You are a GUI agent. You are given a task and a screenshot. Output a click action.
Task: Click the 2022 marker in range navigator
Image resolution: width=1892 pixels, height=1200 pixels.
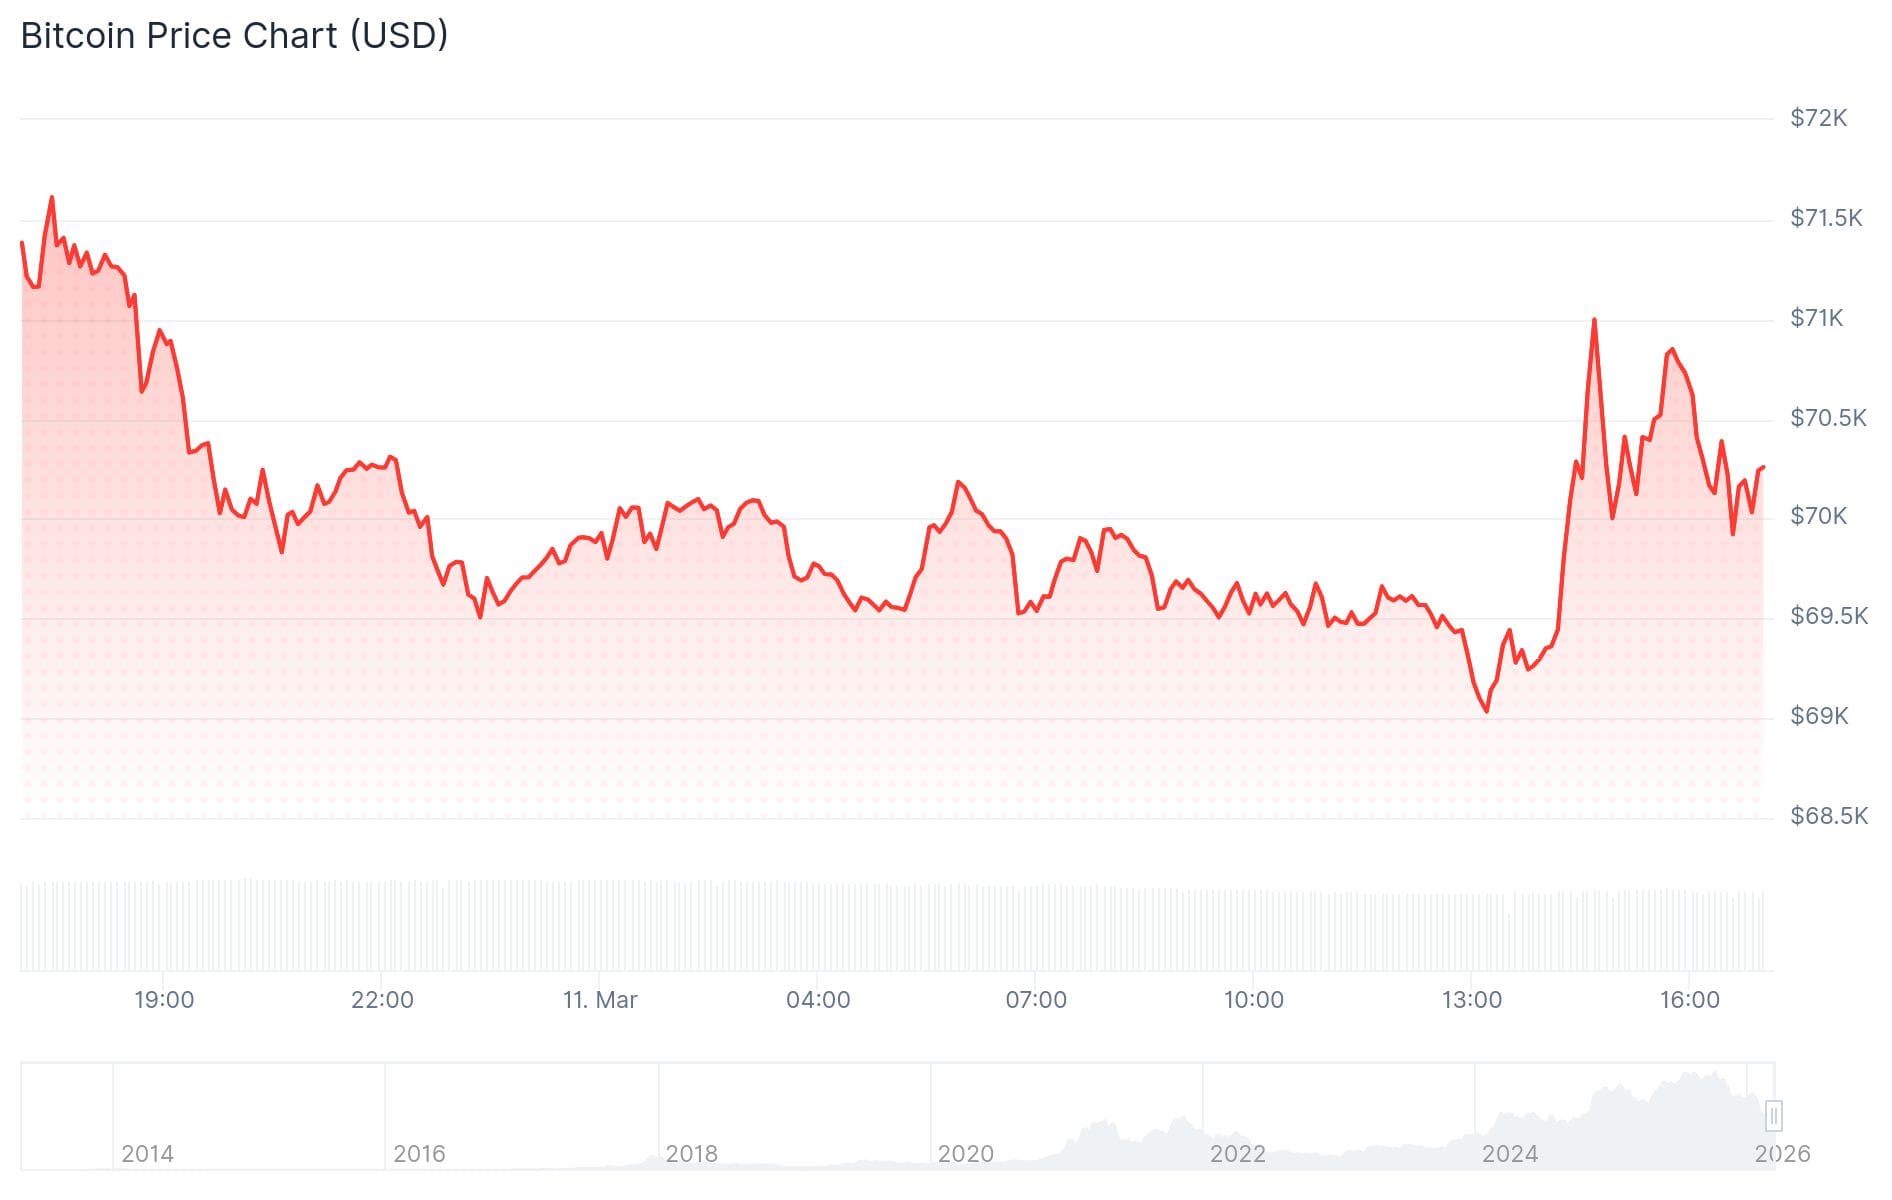(x=1237, y=1154)
